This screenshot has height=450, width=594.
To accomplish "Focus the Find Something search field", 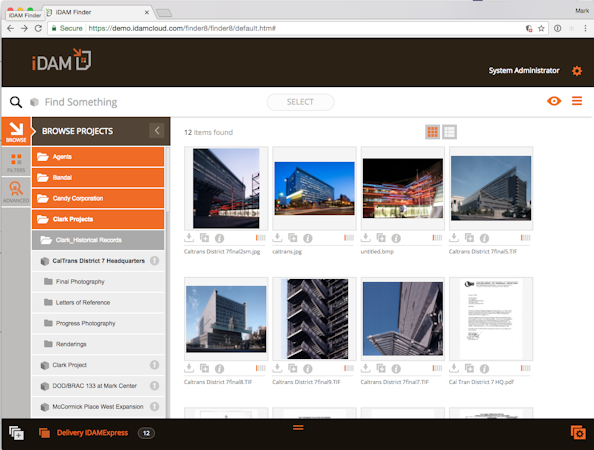I will pos(81,102).
